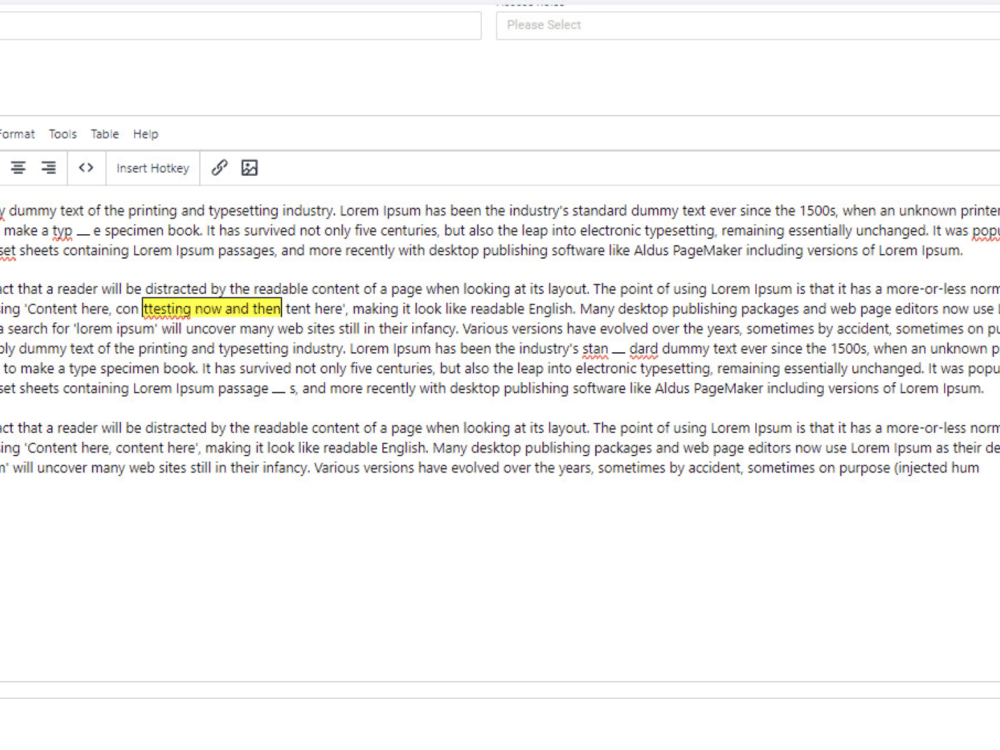Click the insert image icon
The height and width of the screenshot is (750, 1000).
tap(247, 167)
